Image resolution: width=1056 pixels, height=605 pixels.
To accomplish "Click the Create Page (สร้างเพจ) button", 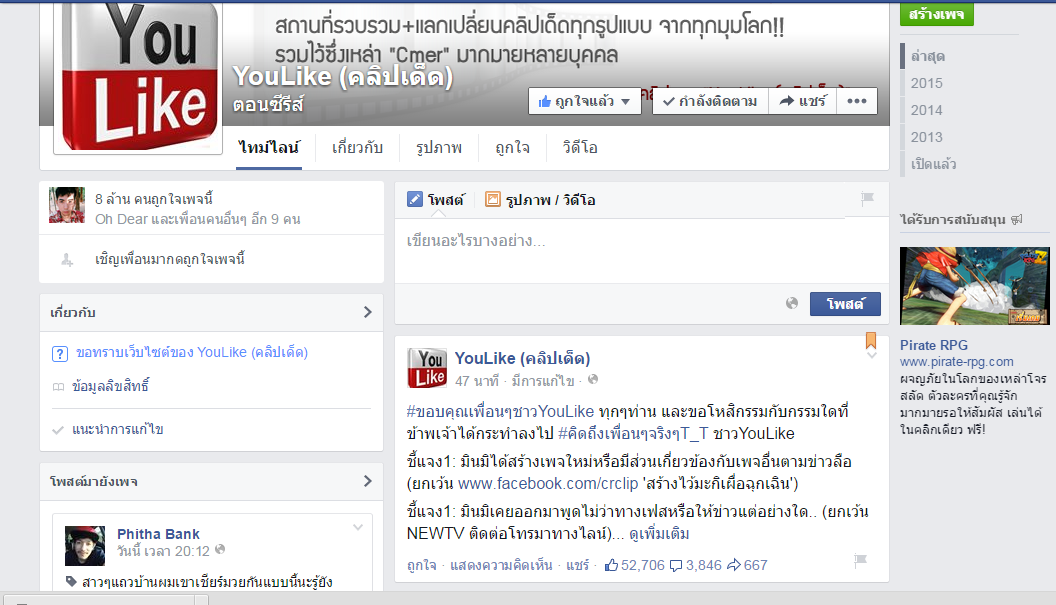I will (936, 13).
